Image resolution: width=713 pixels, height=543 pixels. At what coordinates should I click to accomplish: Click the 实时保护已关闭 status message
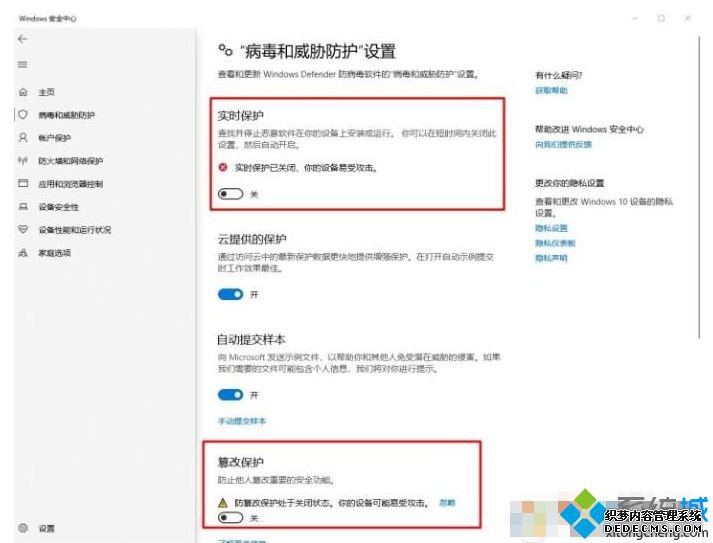pos(306,168)
